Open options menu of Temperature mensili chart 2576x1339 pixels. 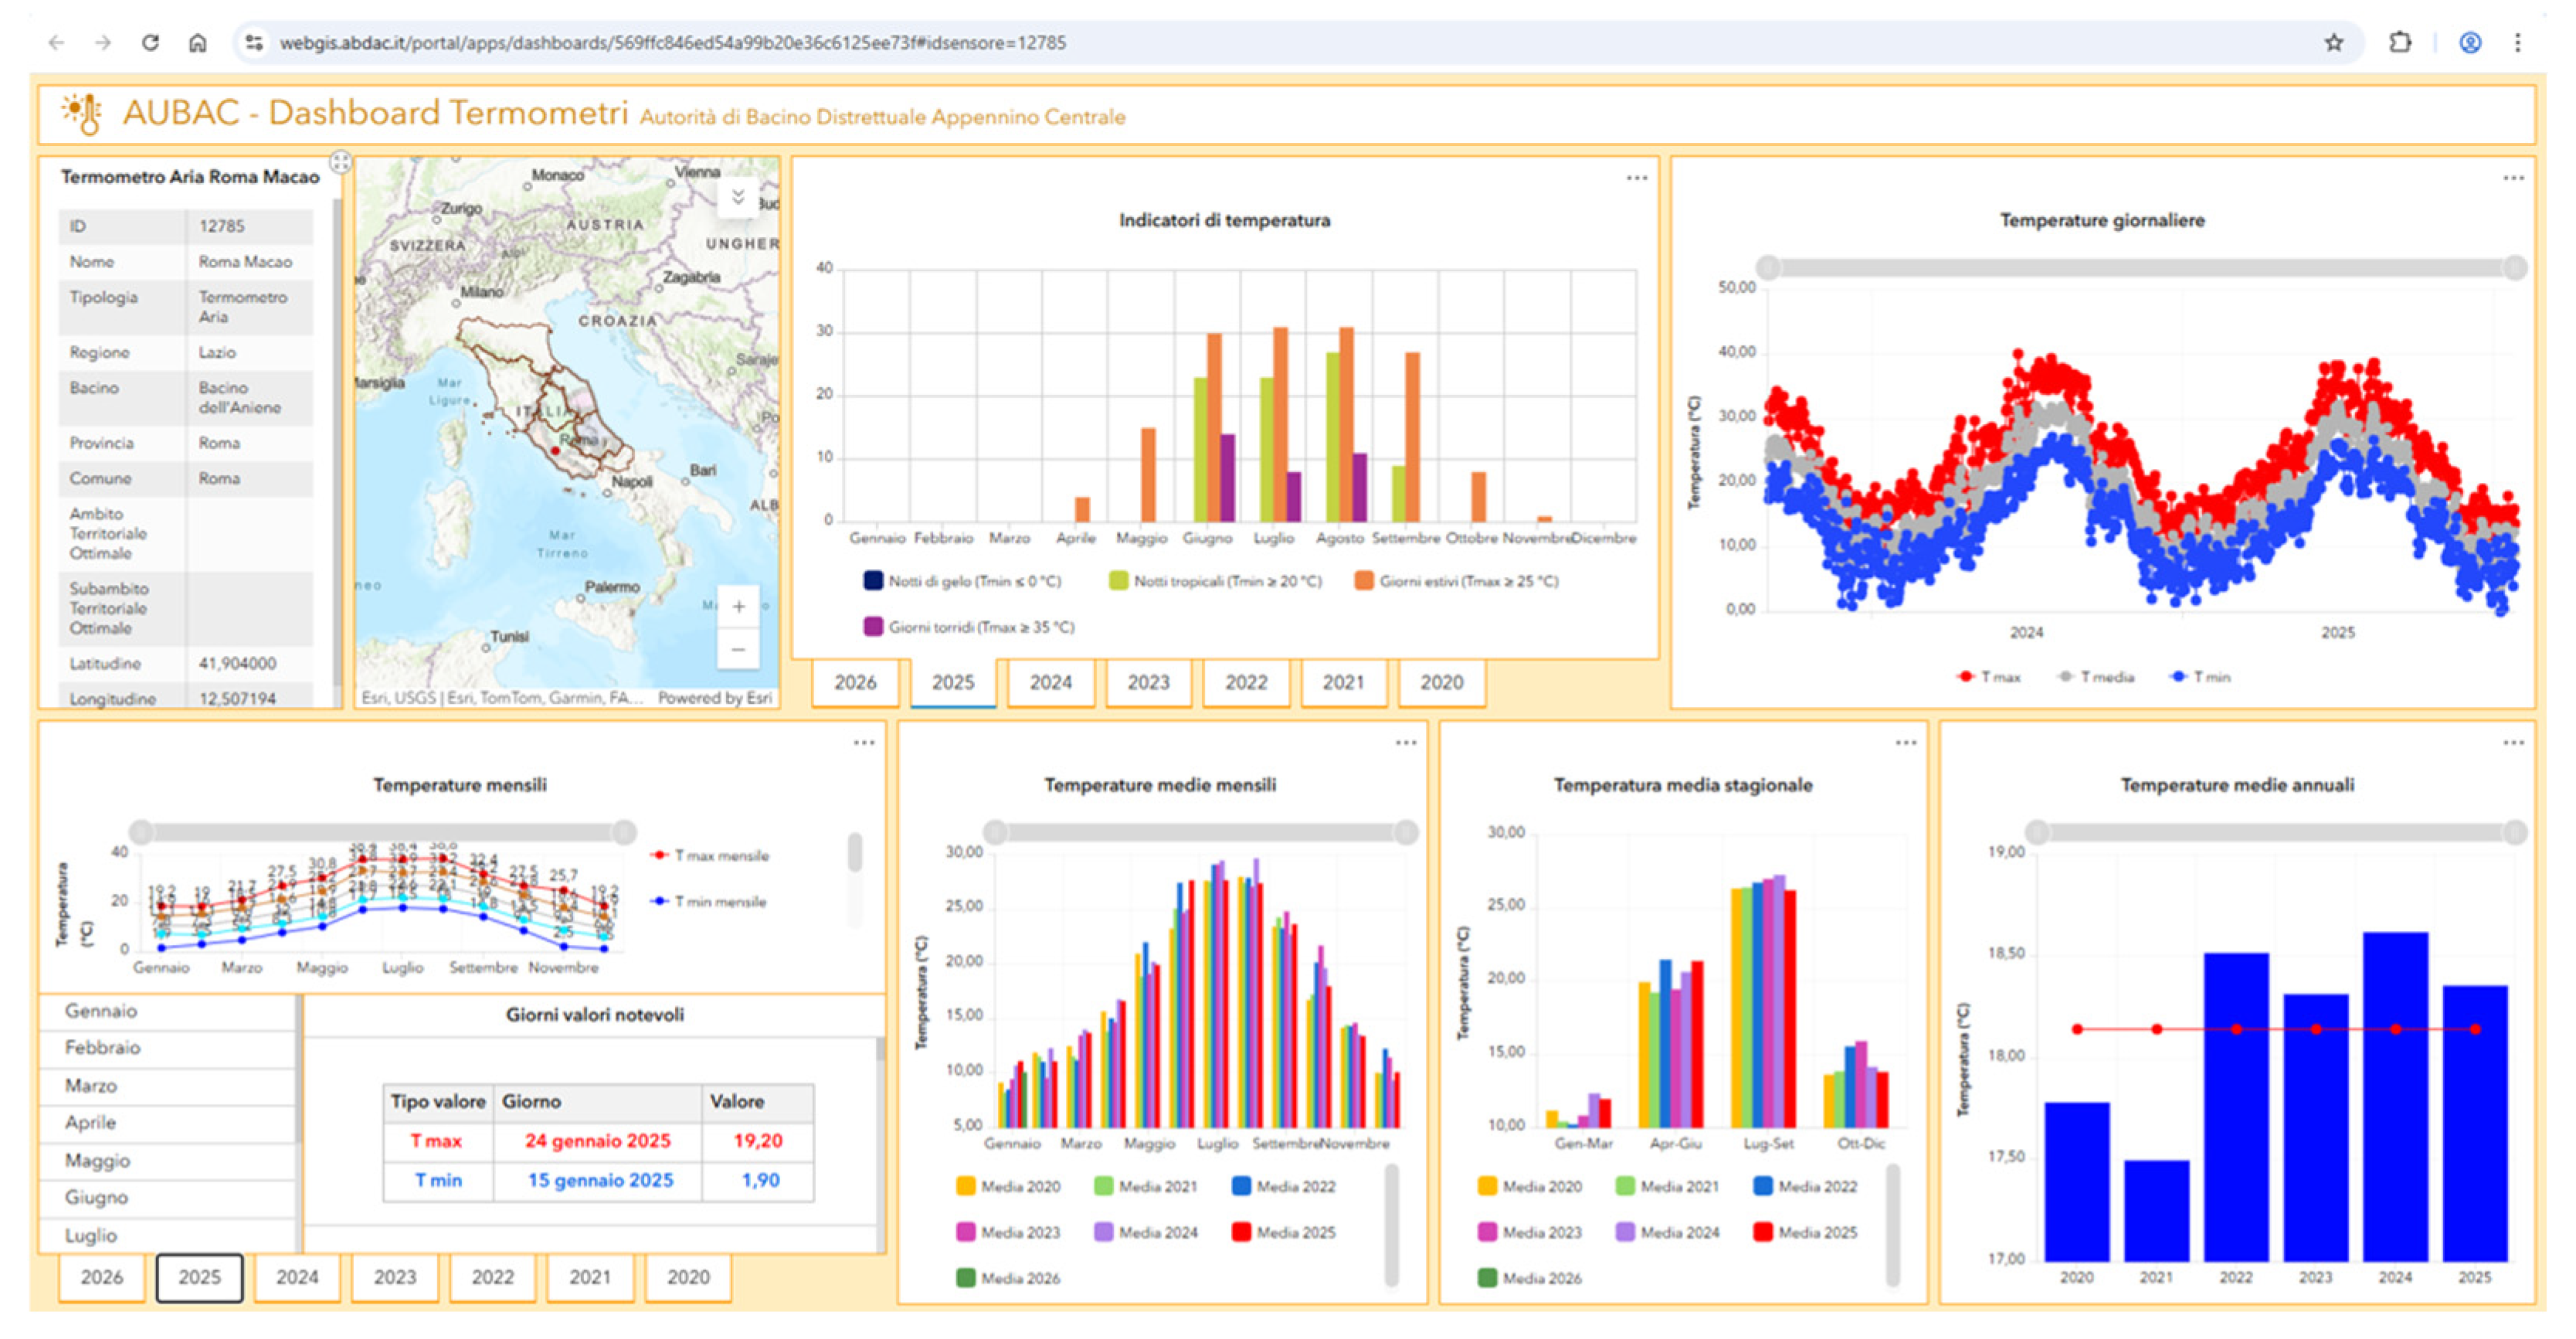pyautogui.click(x=864, y=743)
